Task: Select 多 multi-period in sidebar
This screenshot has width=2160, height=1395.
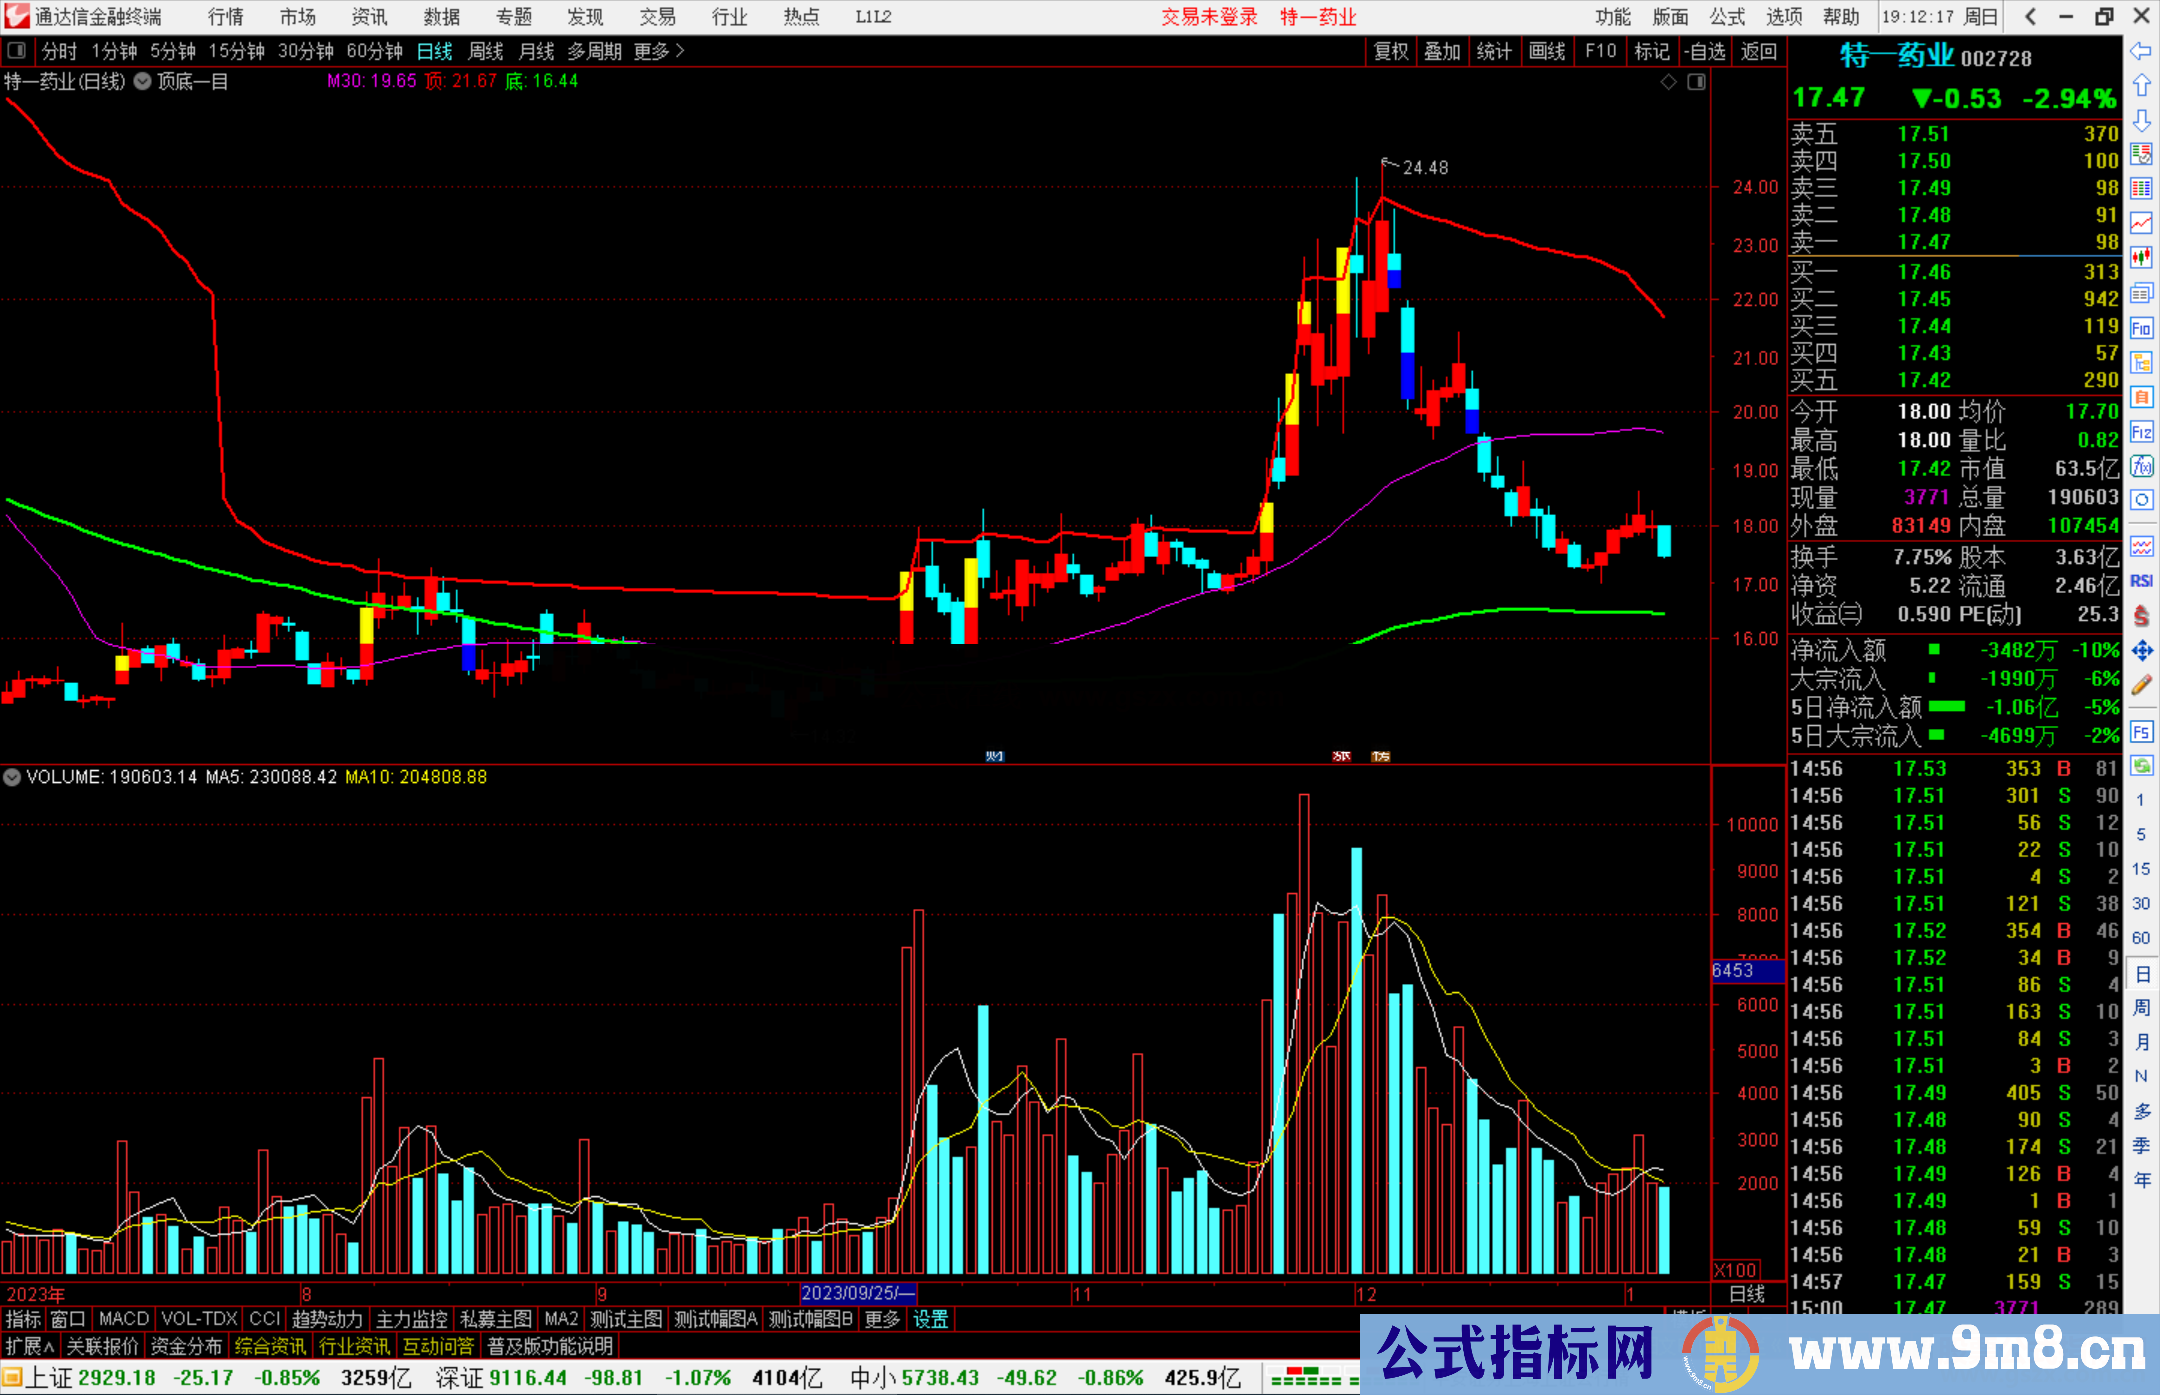Action: click(x=2141, y=1111)
